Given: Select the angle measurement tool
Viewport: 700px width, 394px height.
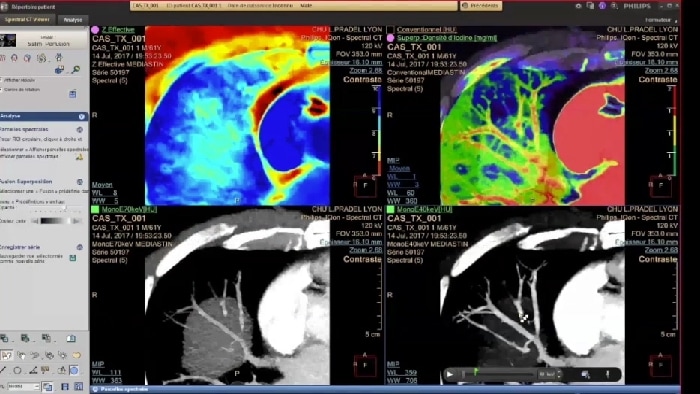Looking at the screenshot, I should coord(33,370).
